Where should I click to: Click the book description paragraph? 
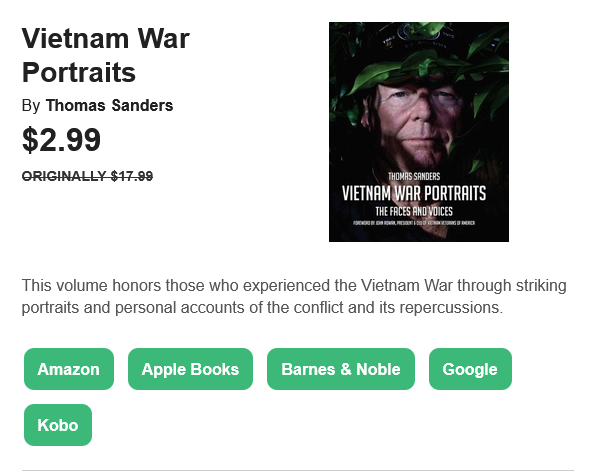pos(294,296)
